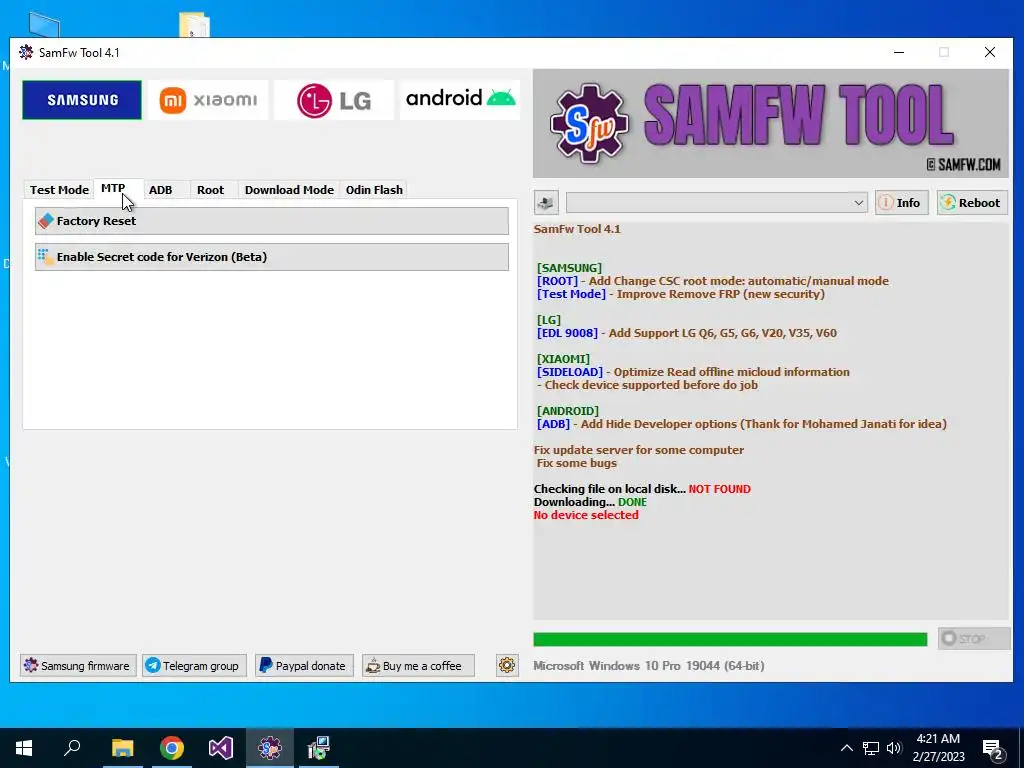This screenshot has width=1024, height=768.
Task: Click the green progress bar
Action: [730, 639]
